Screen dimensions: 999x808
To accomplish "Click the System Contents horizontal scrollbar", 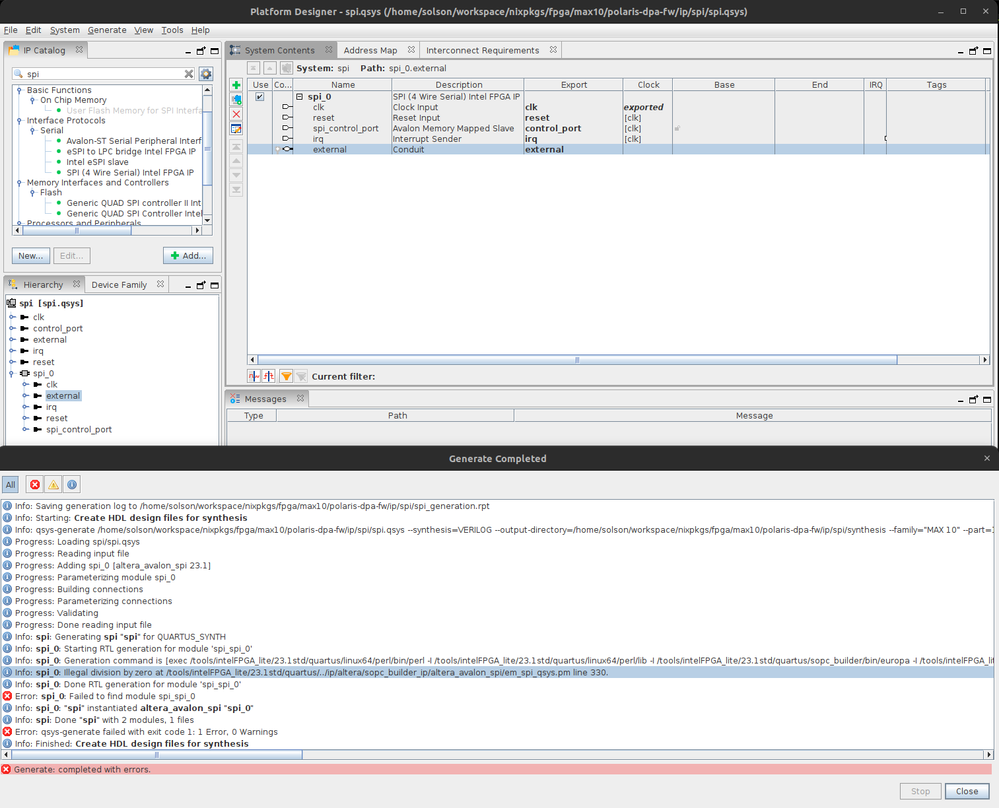I will click(x=577, y=360).
